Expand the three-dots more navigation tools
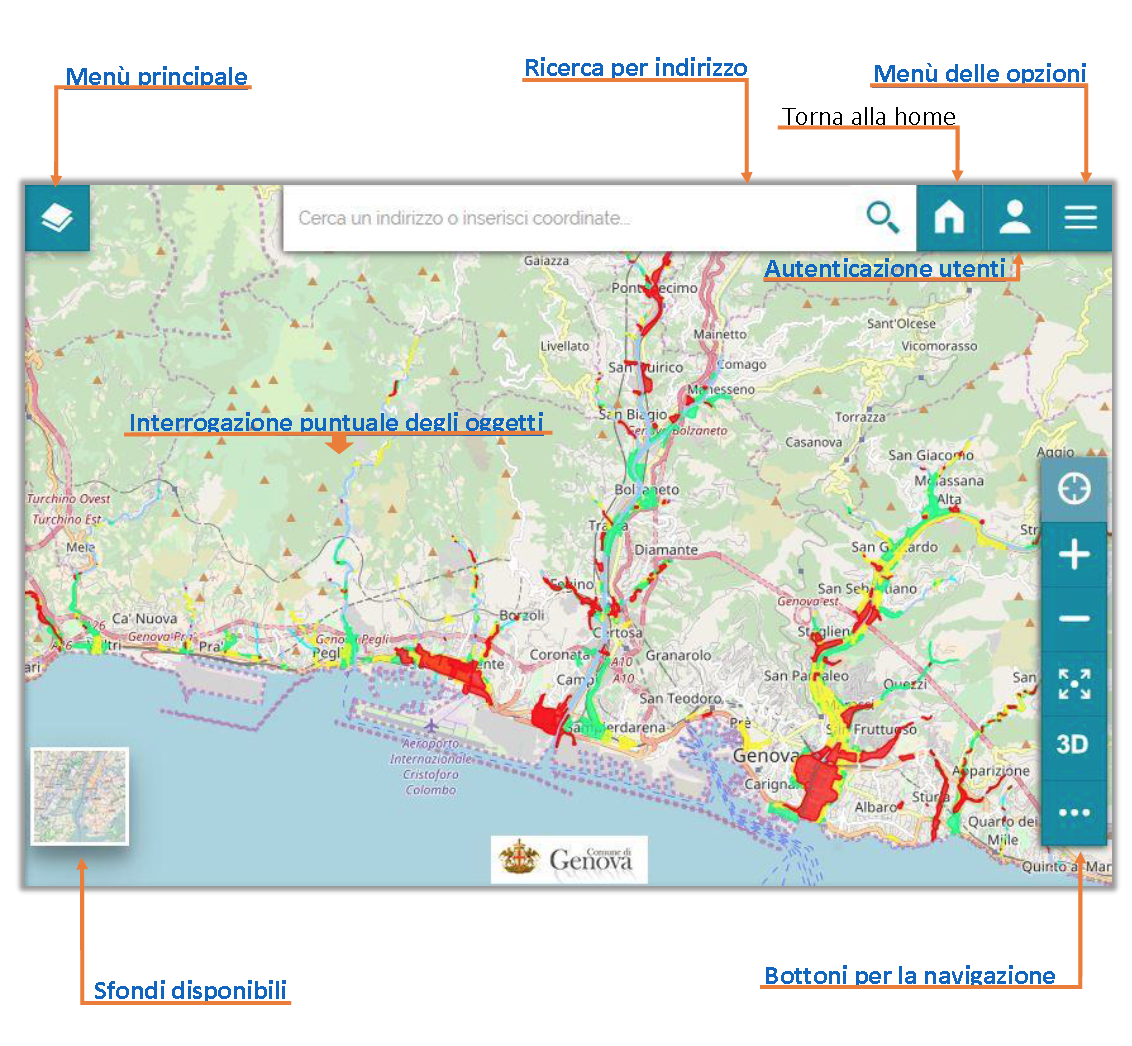Image resolution: width=1132 pixels, height=1046 pixels. [1074, 813]
